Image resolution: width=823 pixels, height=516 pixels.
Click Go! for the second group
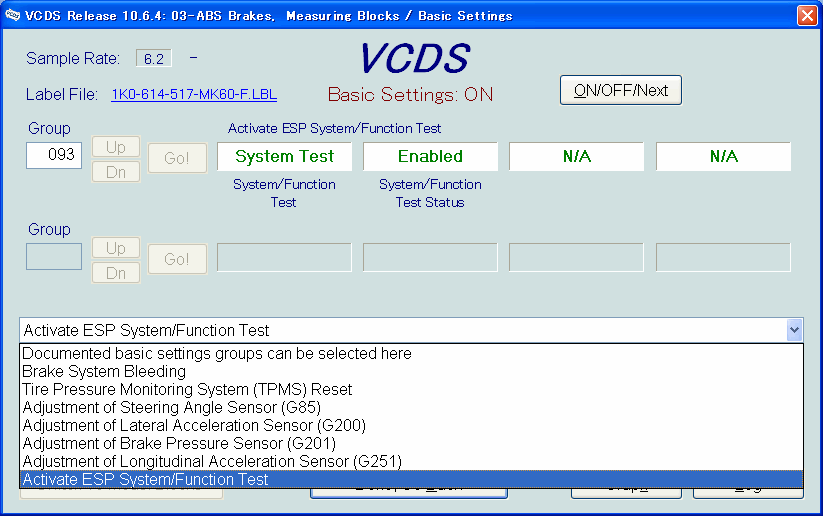coord(177,259)
